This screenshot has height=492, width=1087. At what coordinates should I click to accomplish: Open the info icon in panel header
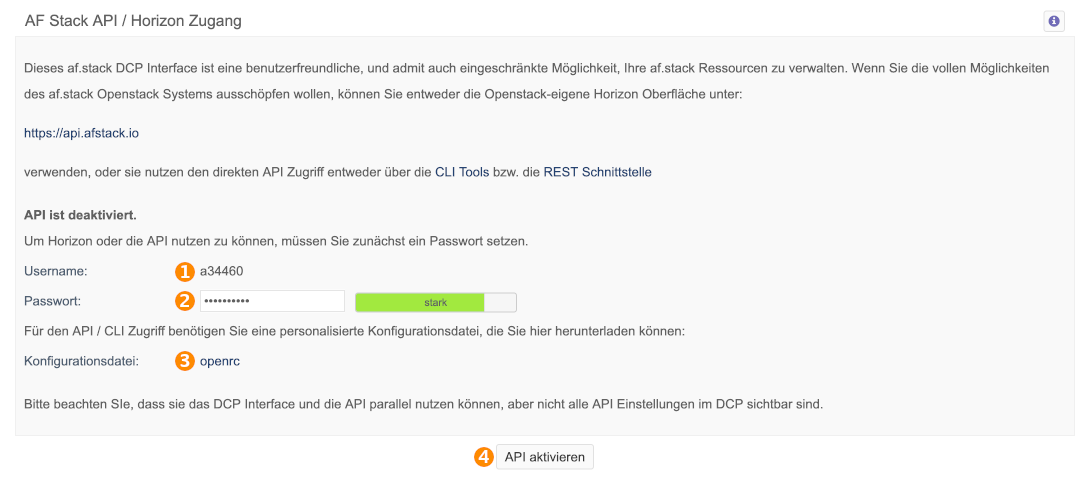tap(1054, 21)
